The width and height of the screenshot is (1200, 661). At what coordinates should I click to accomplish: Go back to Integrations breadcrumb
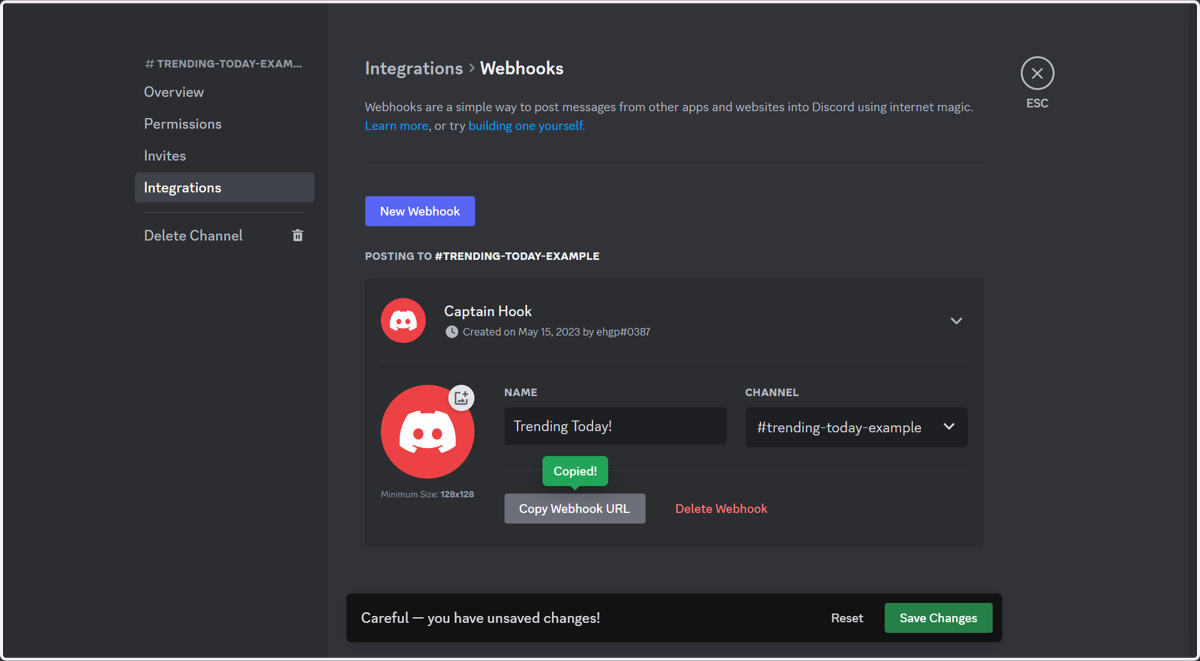pyautogui.click(x=414, y=68)
